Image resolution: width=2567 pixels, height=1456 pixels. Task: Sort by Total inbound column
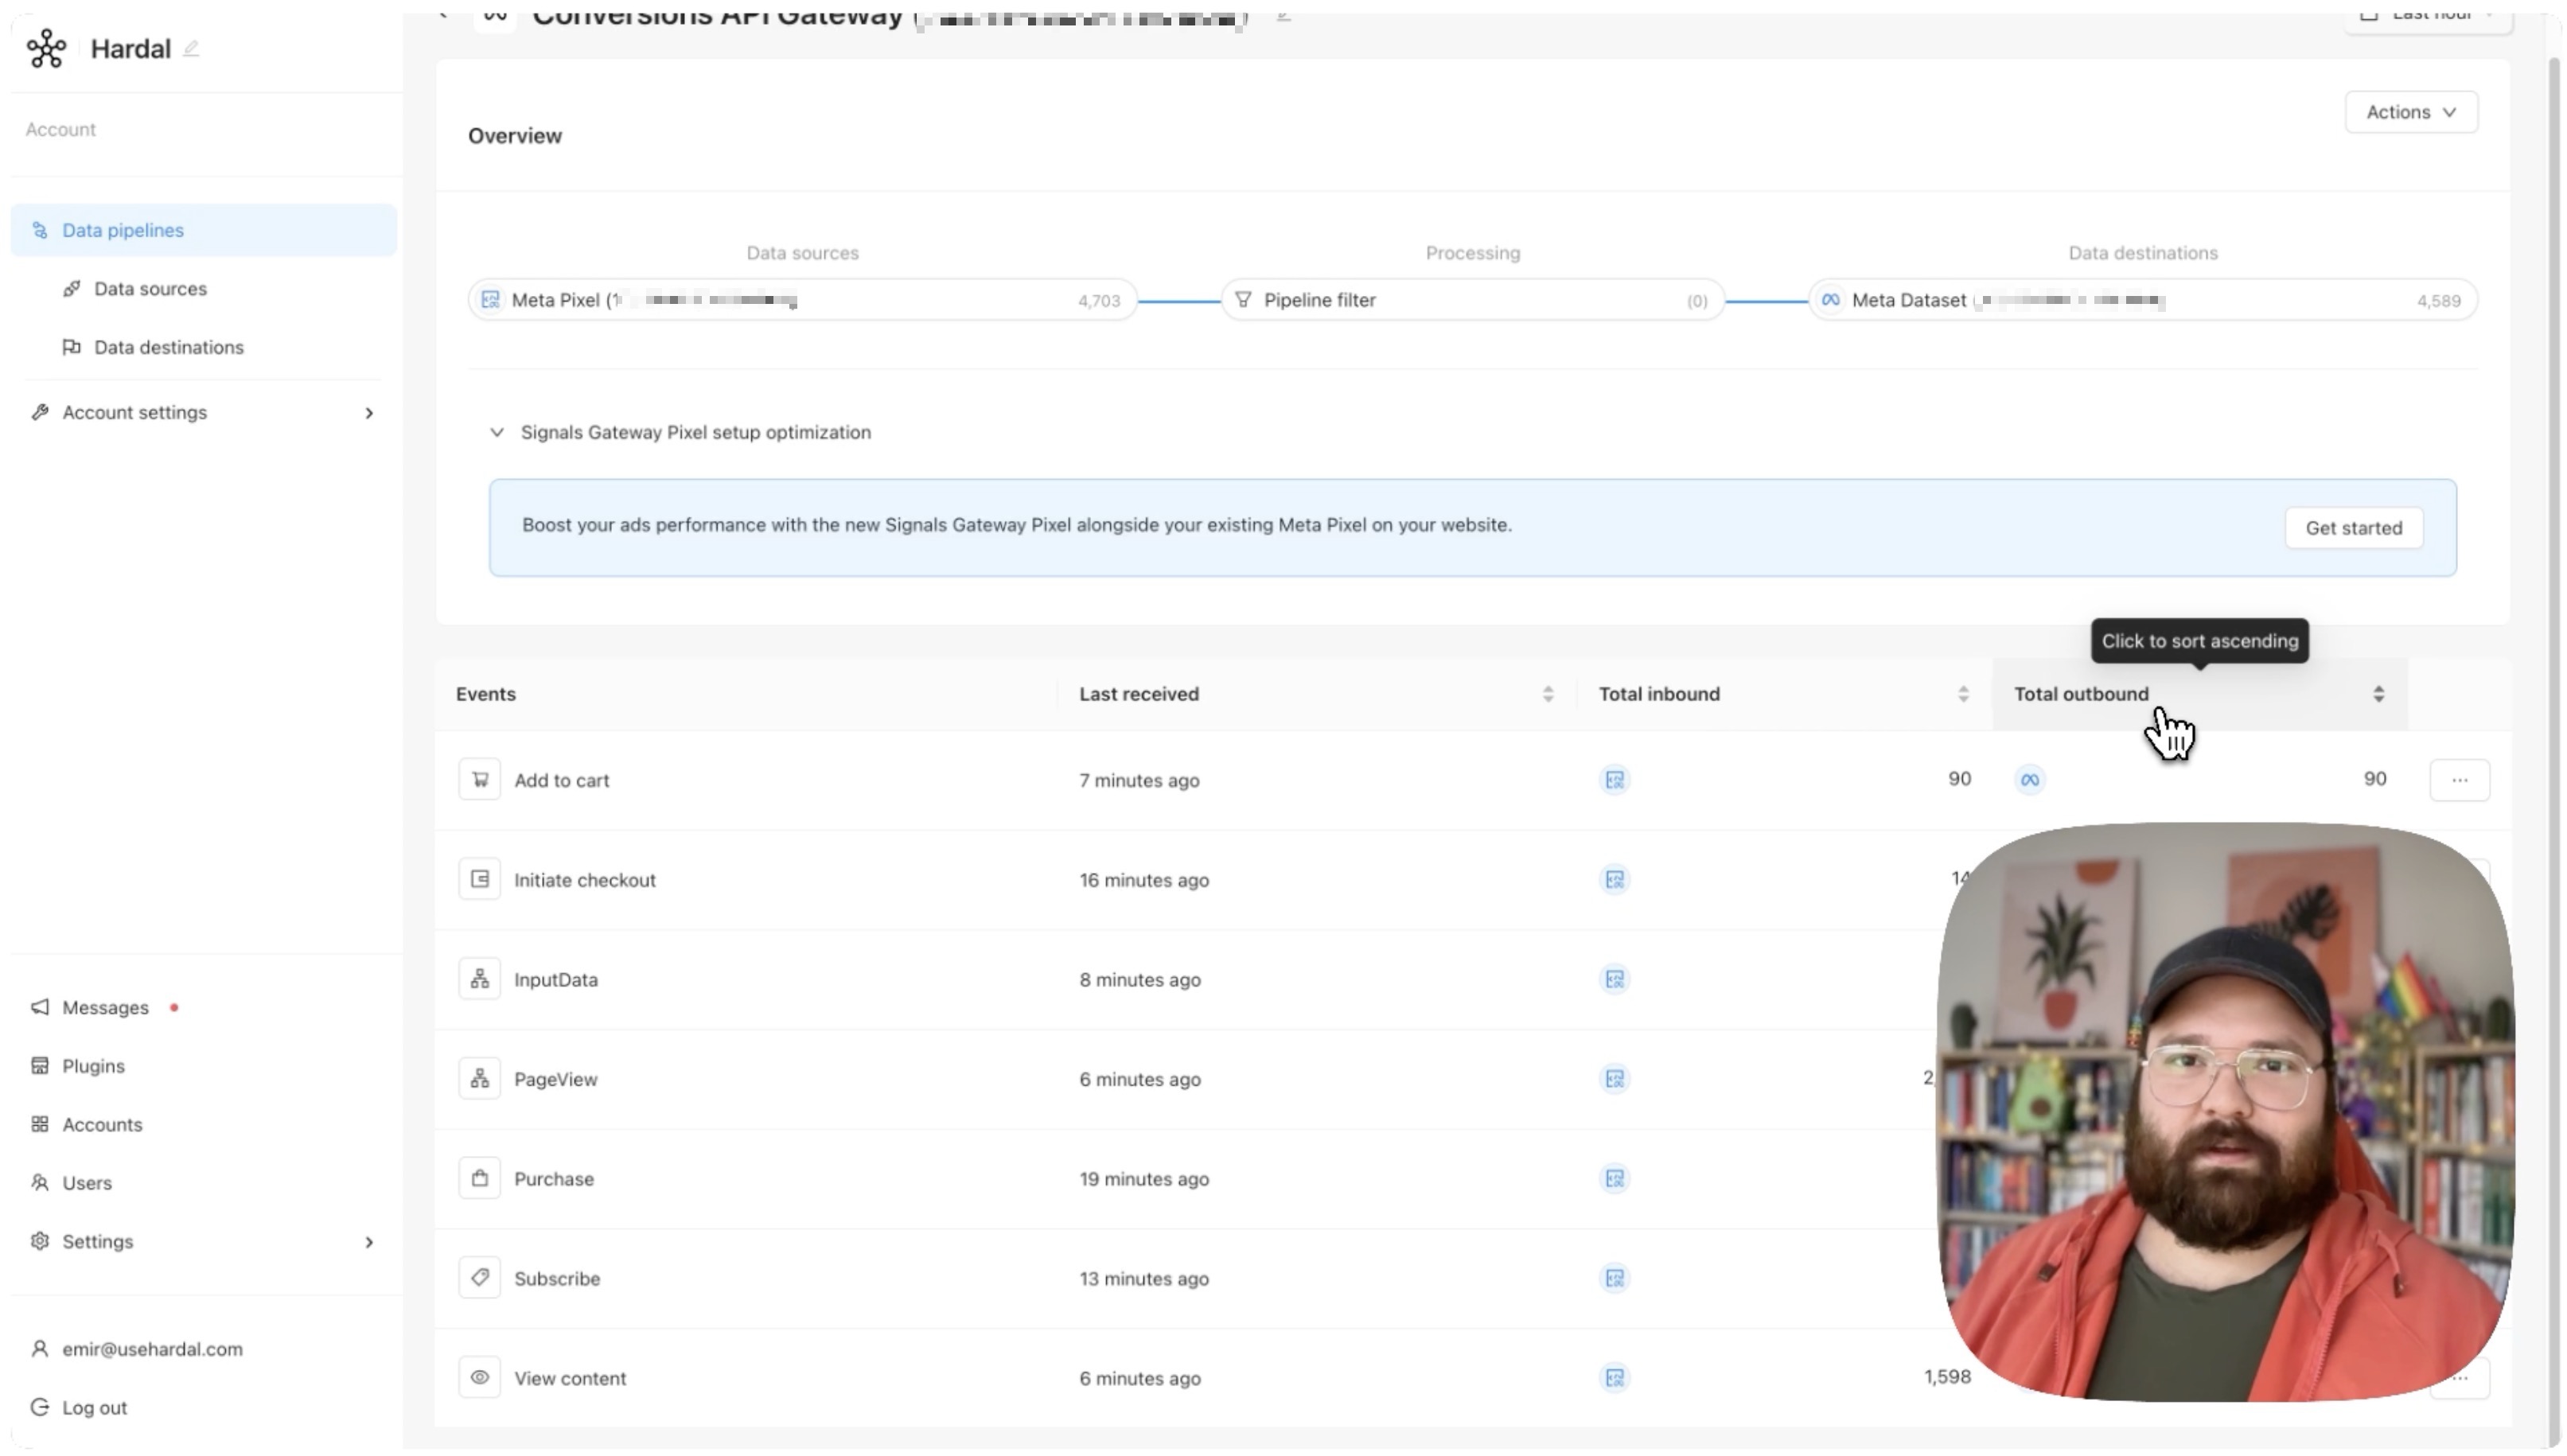point(1962,694)
